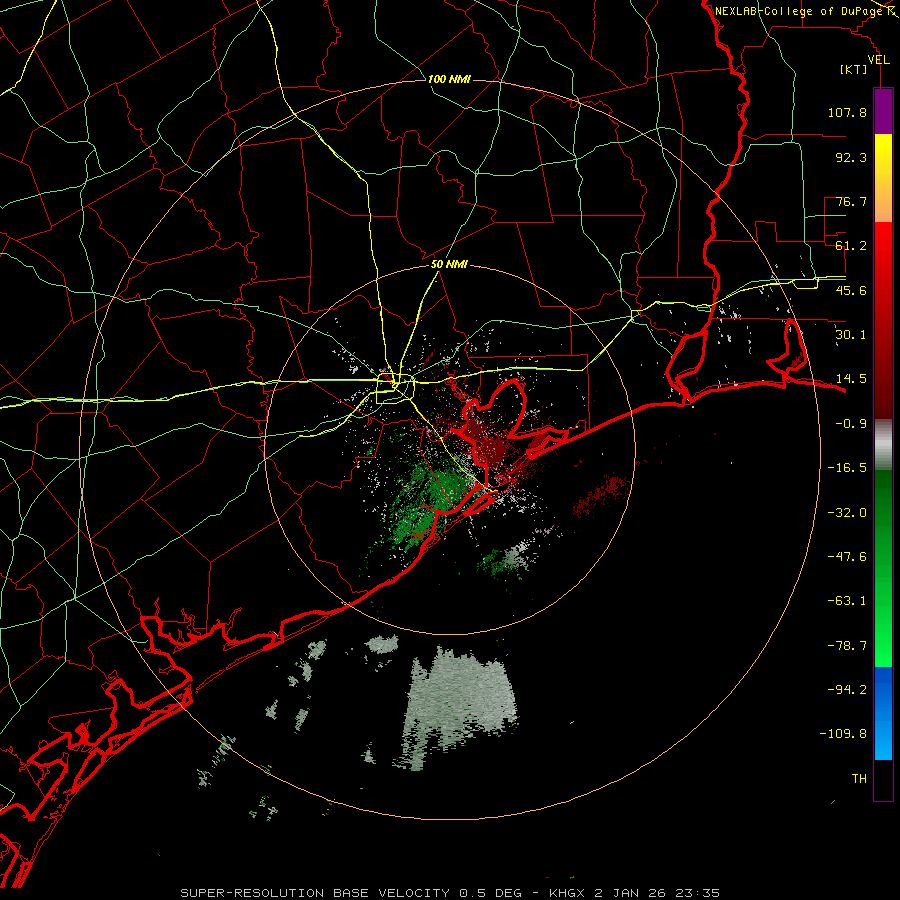The width and height of the screenshot is (900, 900).
Task: Select the 61.2 velocity scale value
Action: tap(851, 246)
